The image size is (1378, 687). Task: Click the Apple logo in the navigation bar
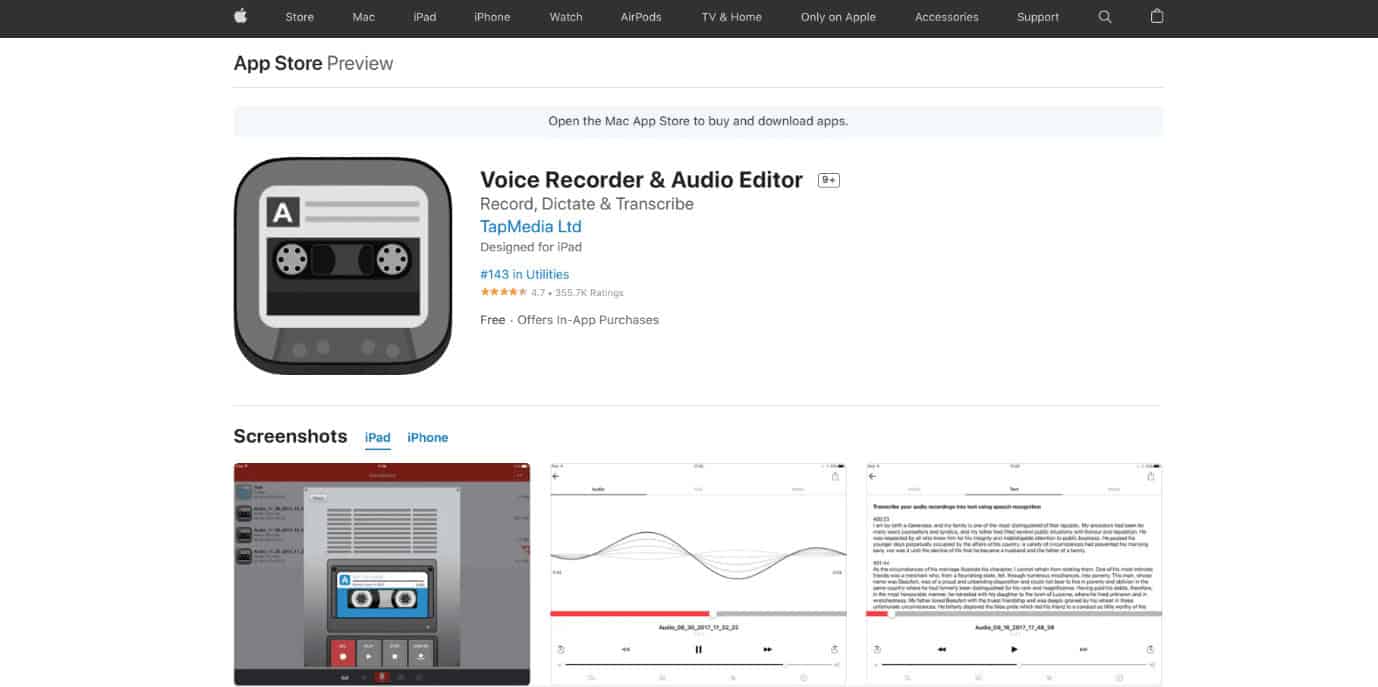240,16
